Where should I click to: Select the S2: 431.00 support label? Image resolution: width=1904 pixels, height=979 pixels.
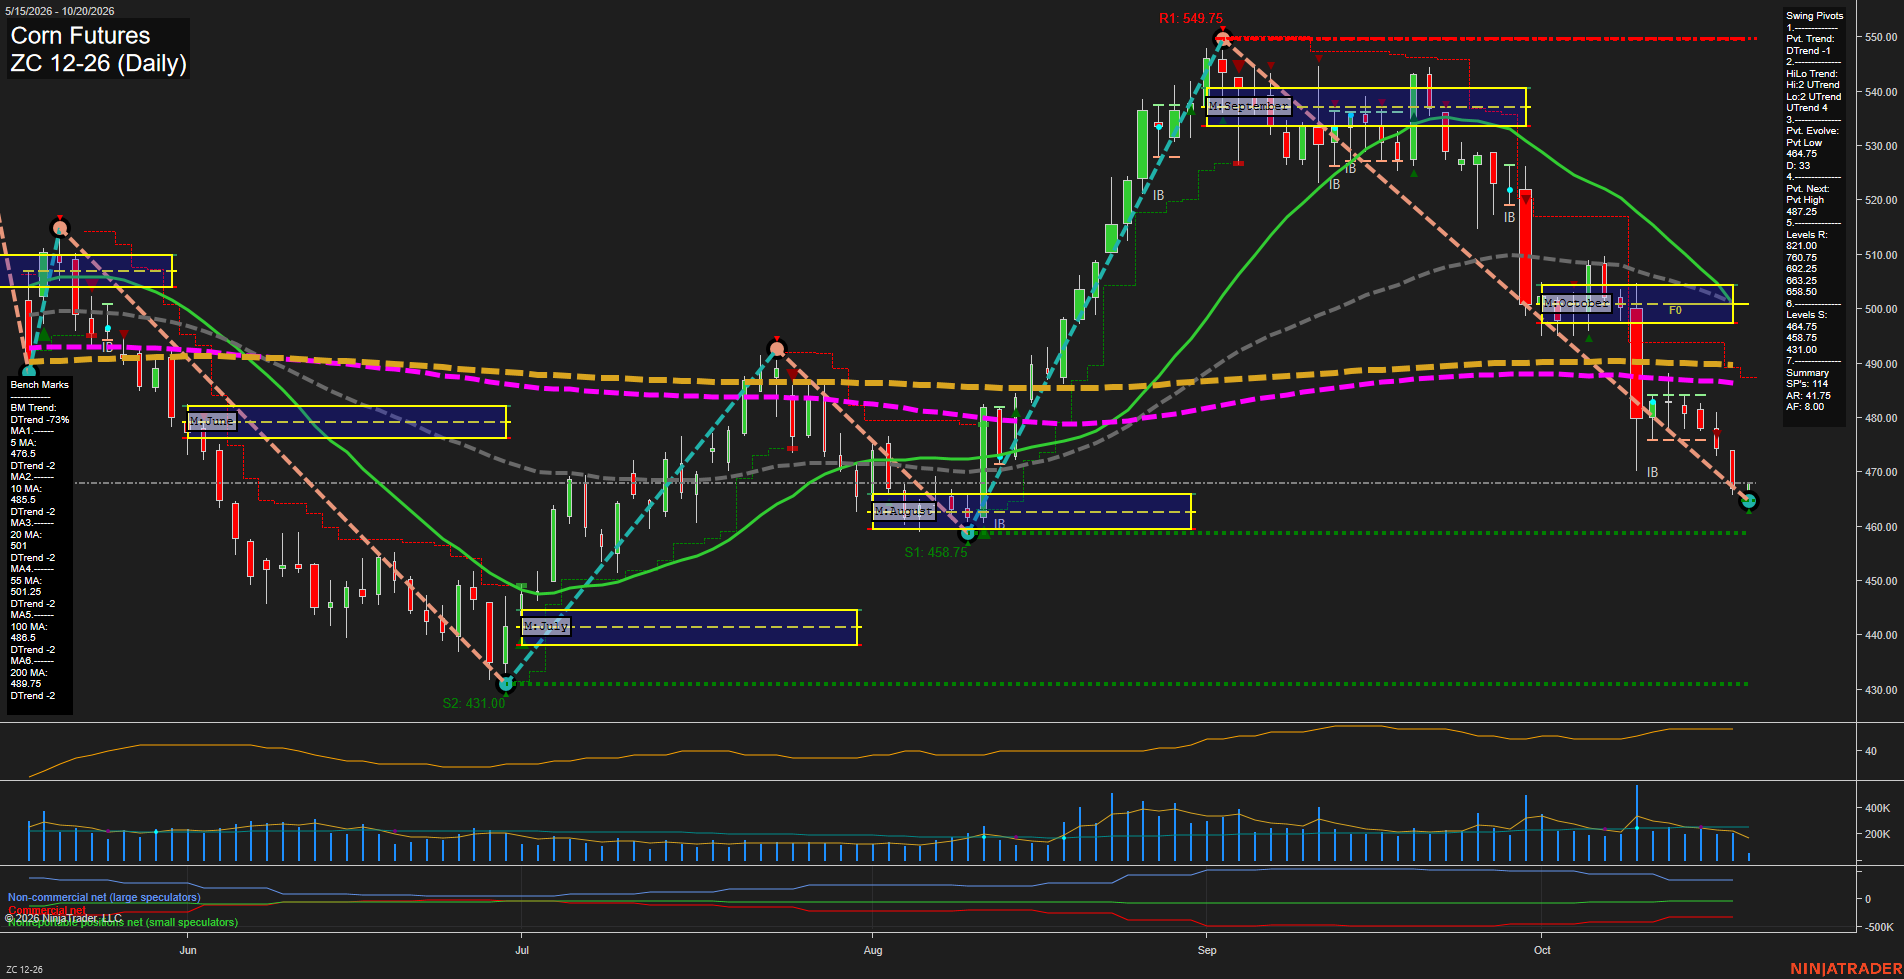473,703
